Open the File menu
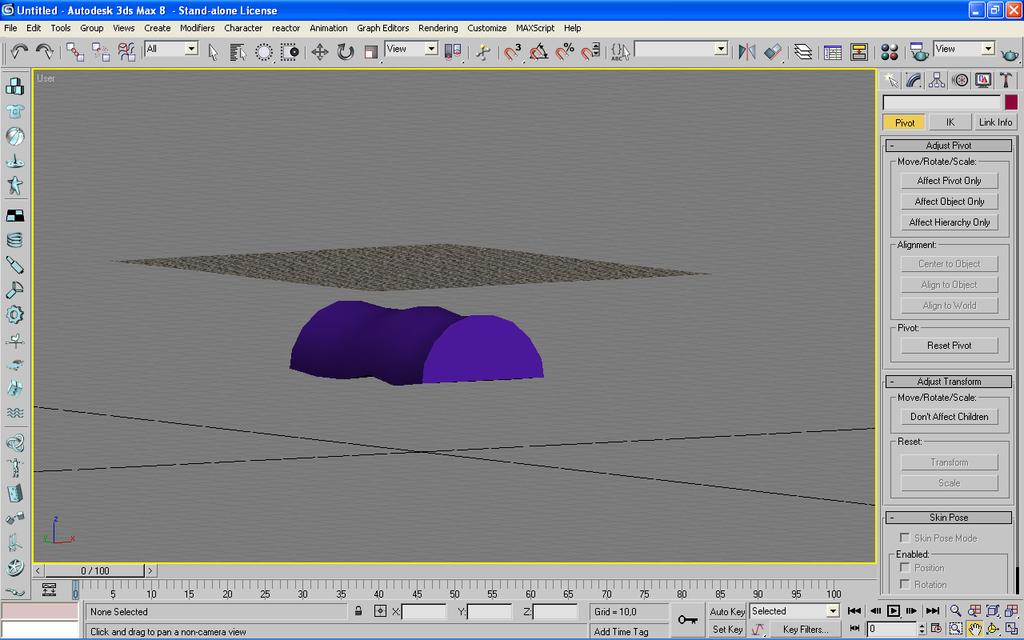Screen dimensions: 1024x640 pos(10,28)
